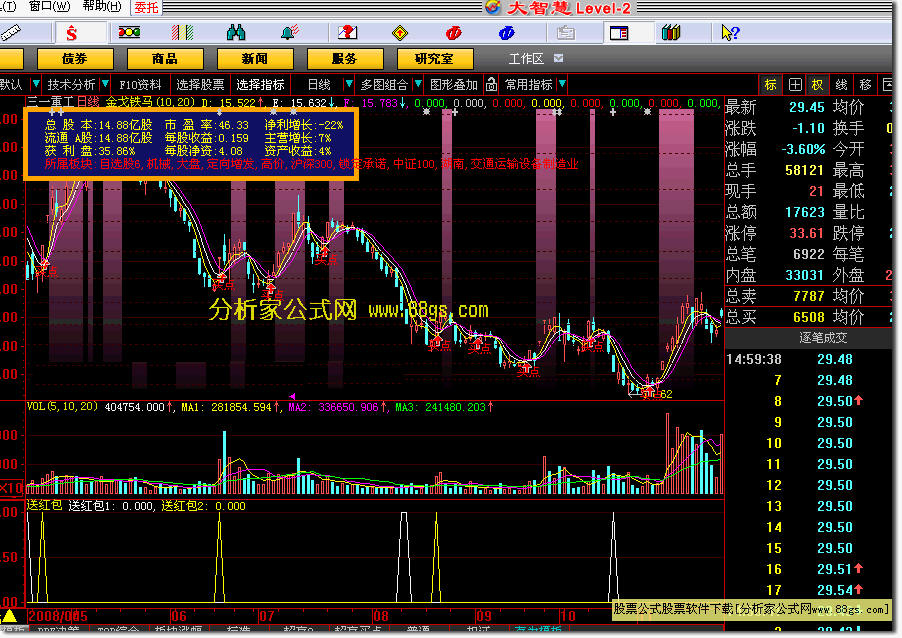Open the dropdown arrow next to 默认

[x=36, y=85]
